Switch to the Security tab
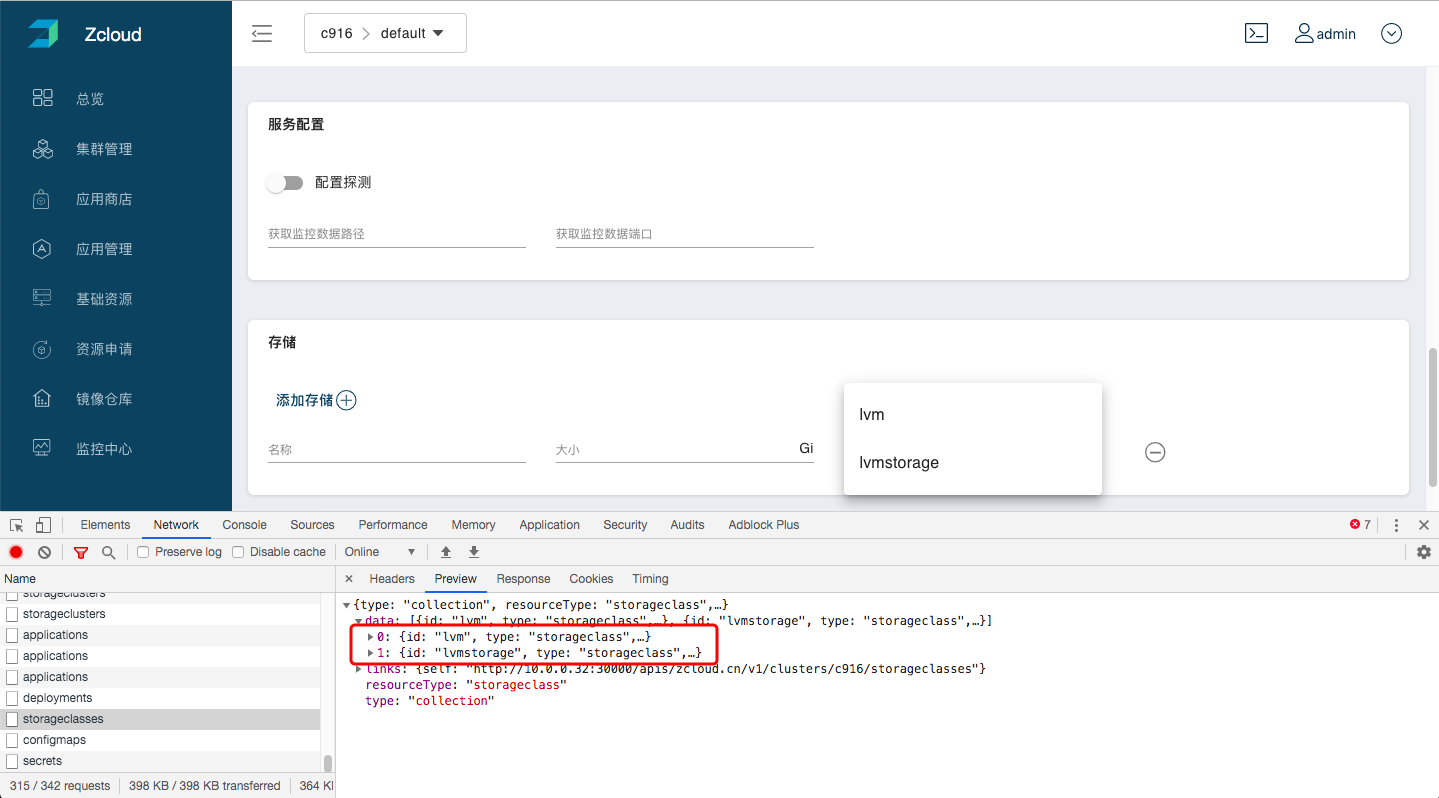Image resolution: width=1439 pixels, height=798 pixels. point(625,525)
